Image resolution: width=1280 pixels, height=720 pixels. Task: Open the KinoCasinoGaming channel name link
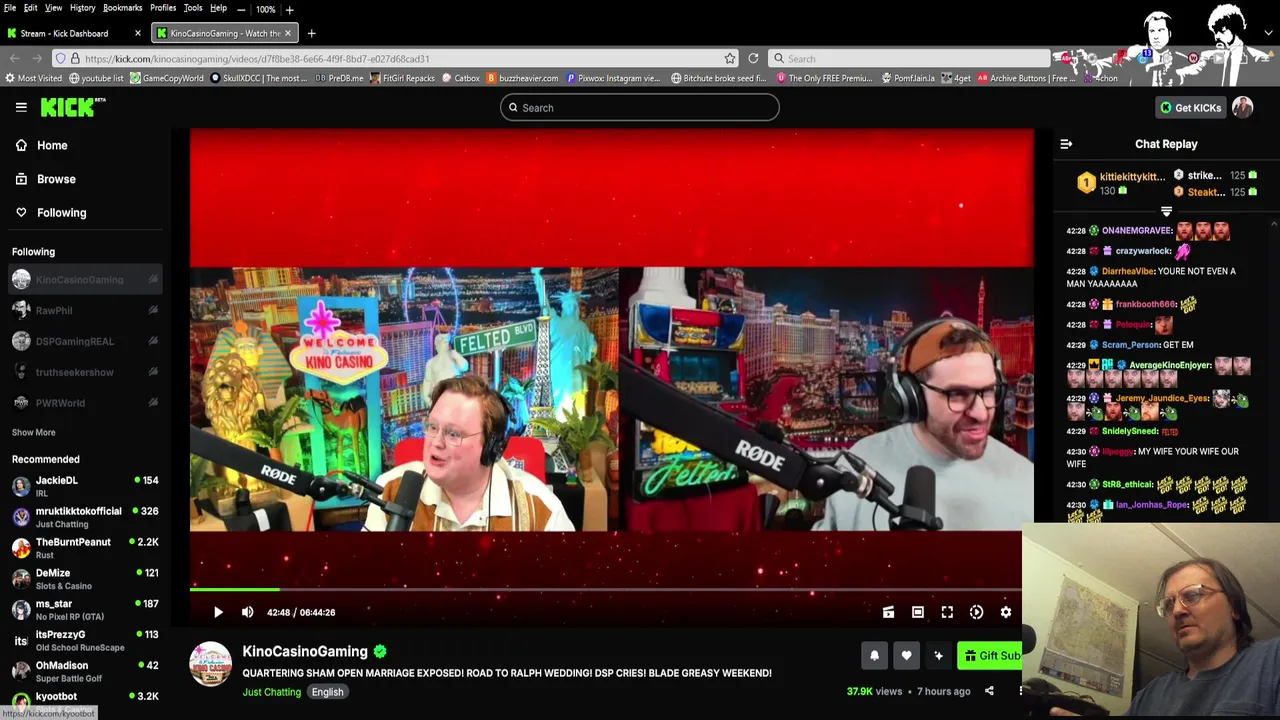coord(305,651)
